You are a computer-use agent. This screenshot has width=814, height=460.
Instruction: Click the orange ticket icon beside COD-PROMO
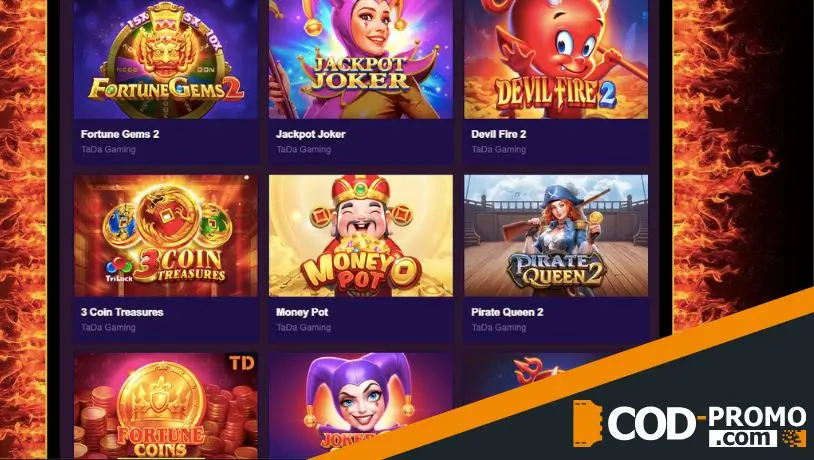pos(587,424)
